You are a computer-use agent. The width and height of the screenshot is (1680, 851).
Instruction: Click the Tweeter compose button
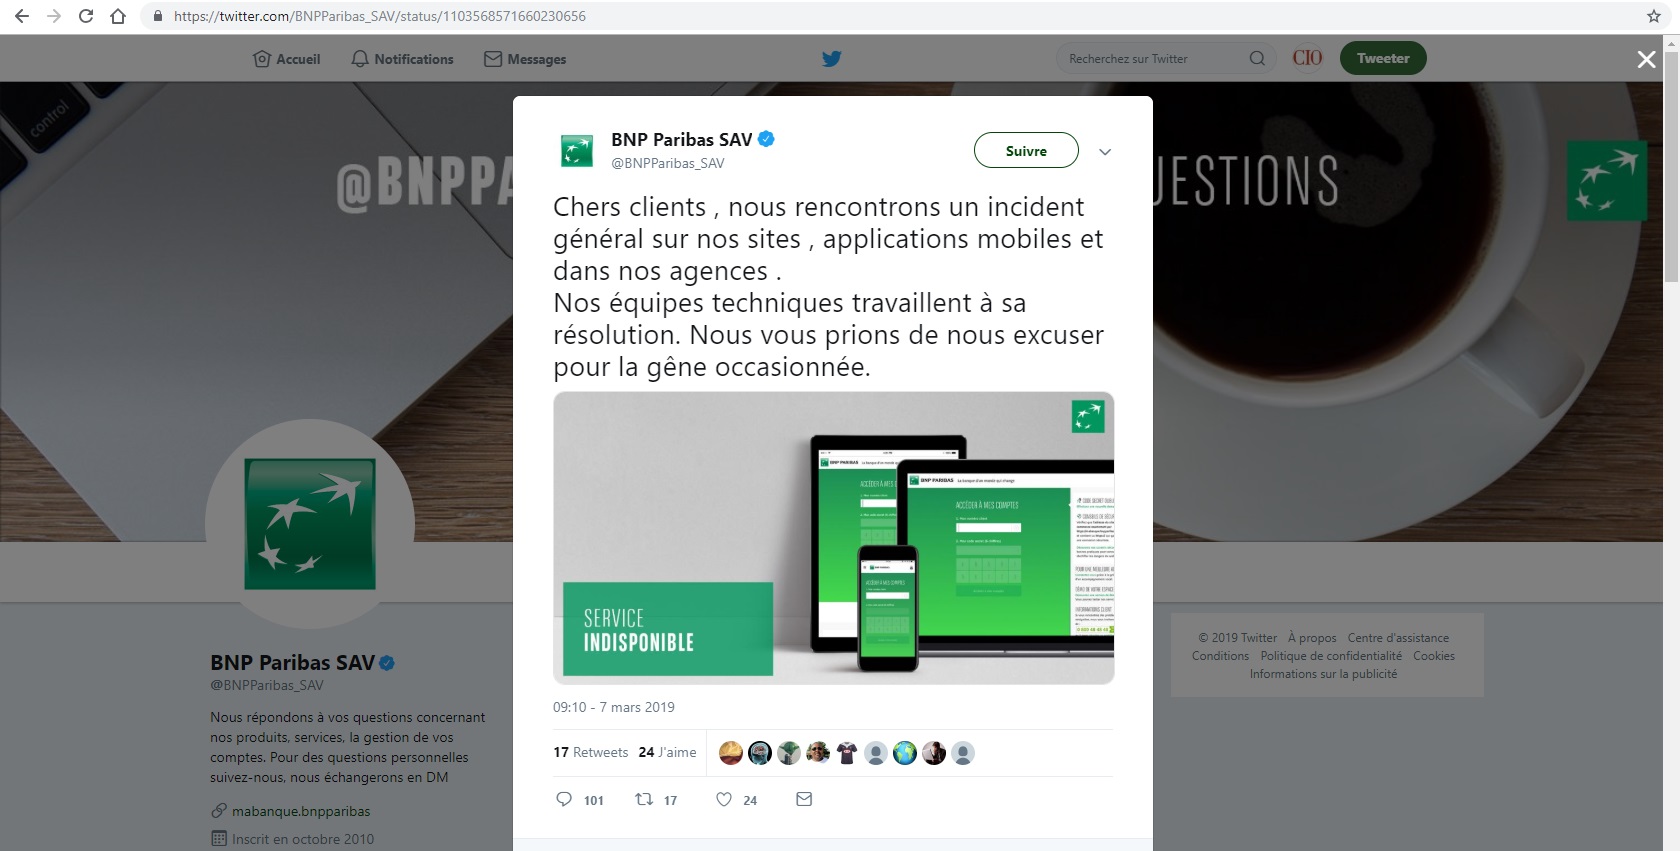[1383, 58]
